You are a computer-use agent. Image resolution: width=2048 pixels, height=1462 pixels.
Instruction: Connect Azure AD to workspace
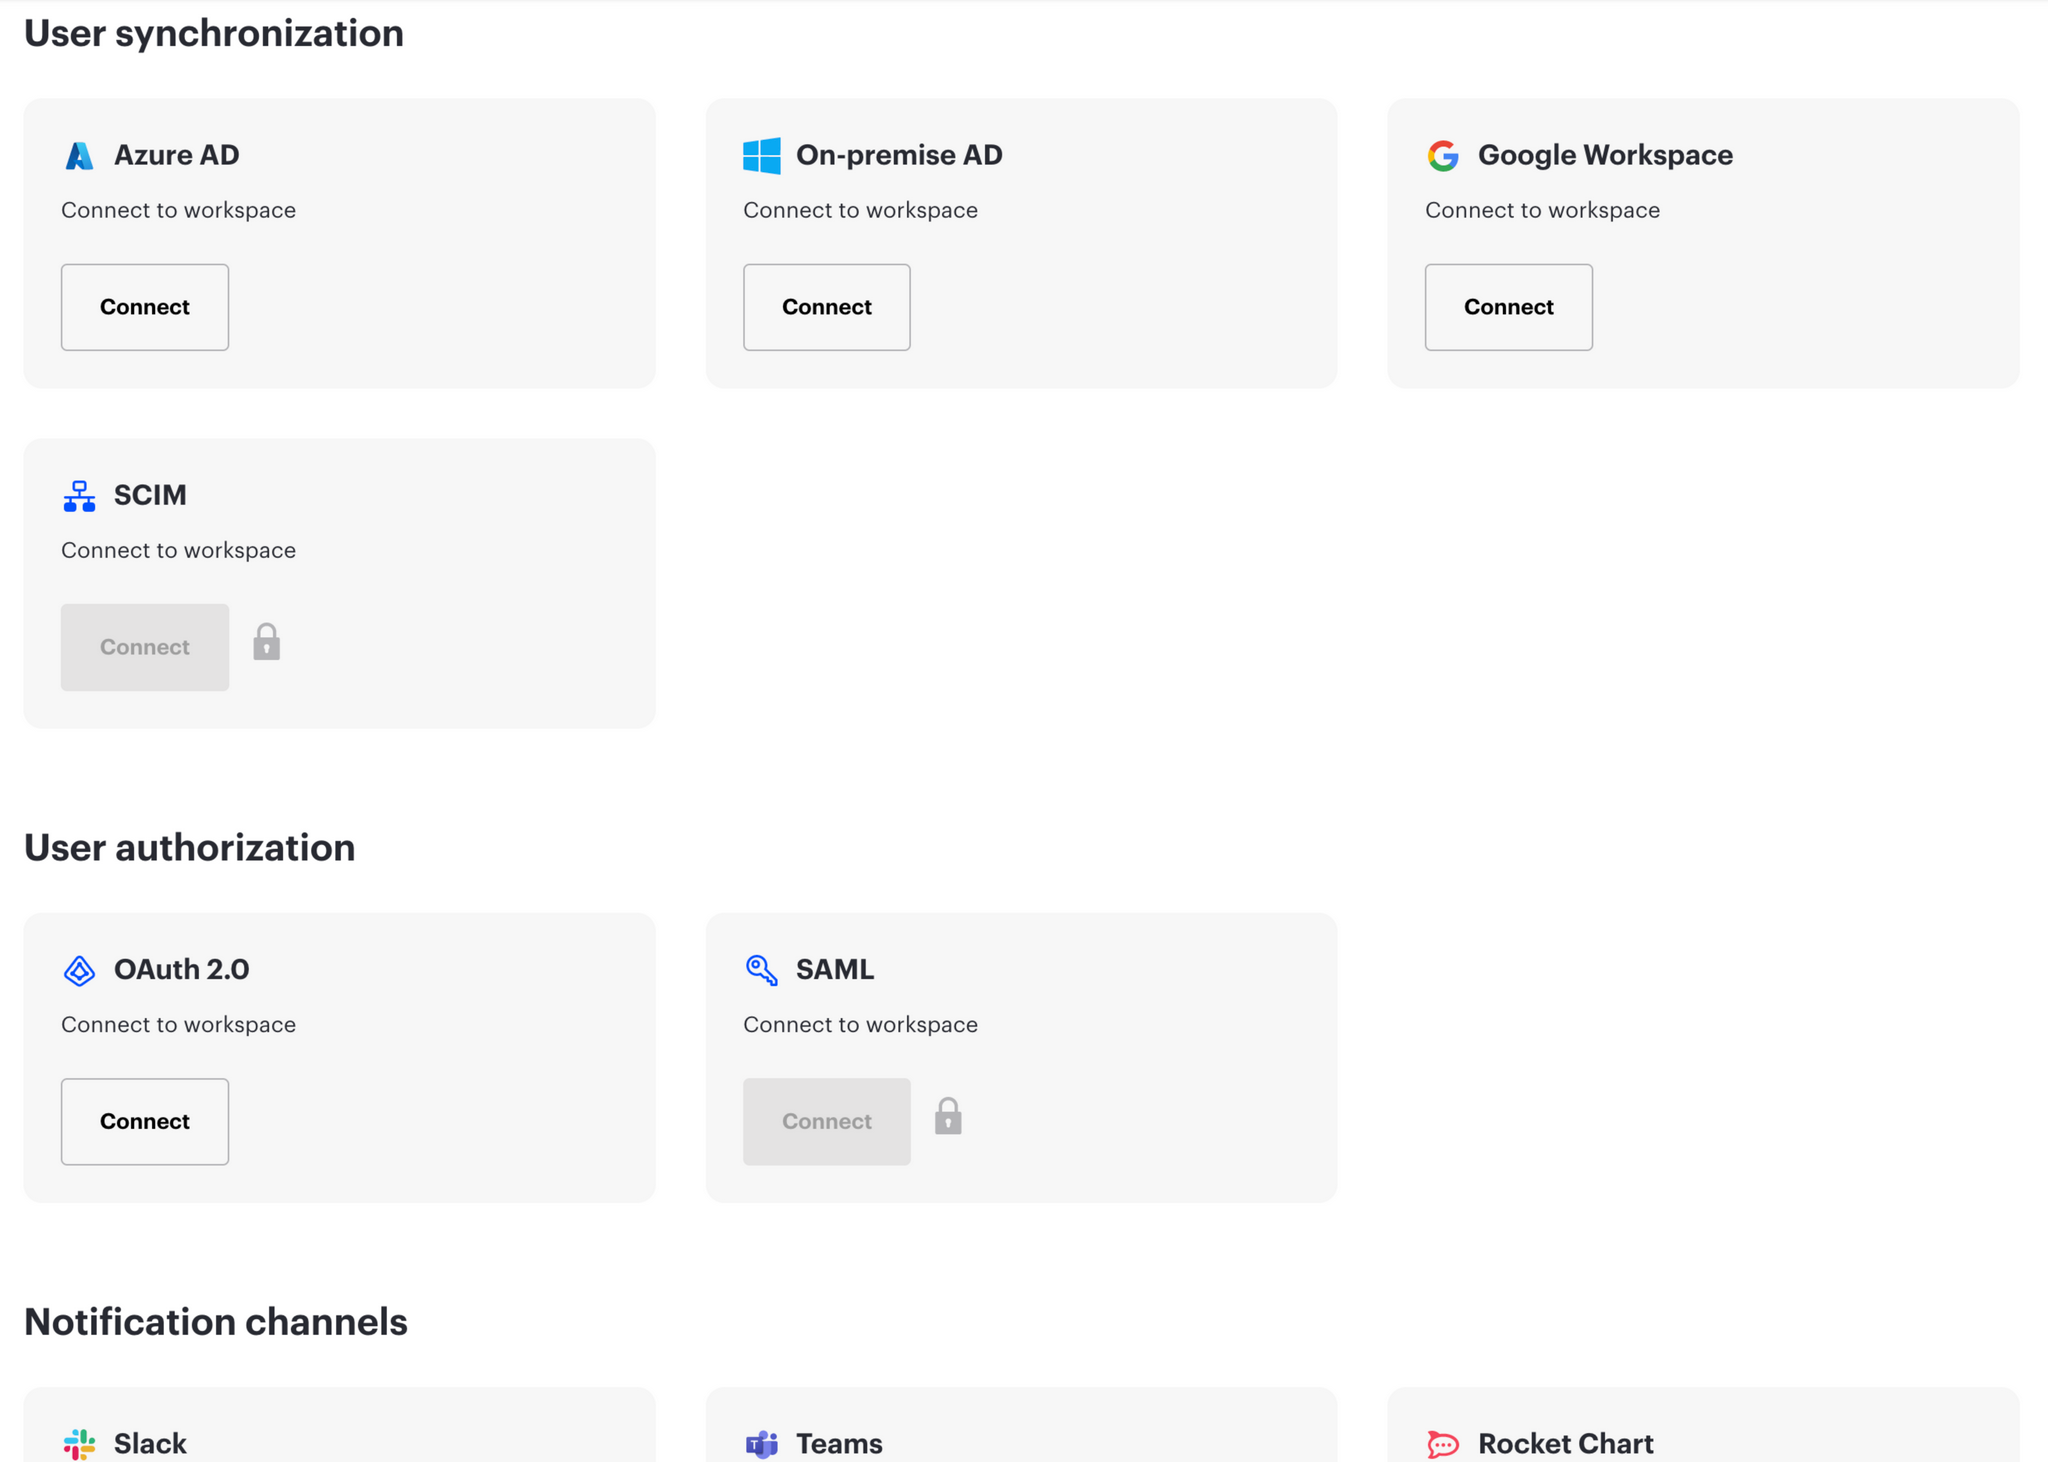[145, 307]
